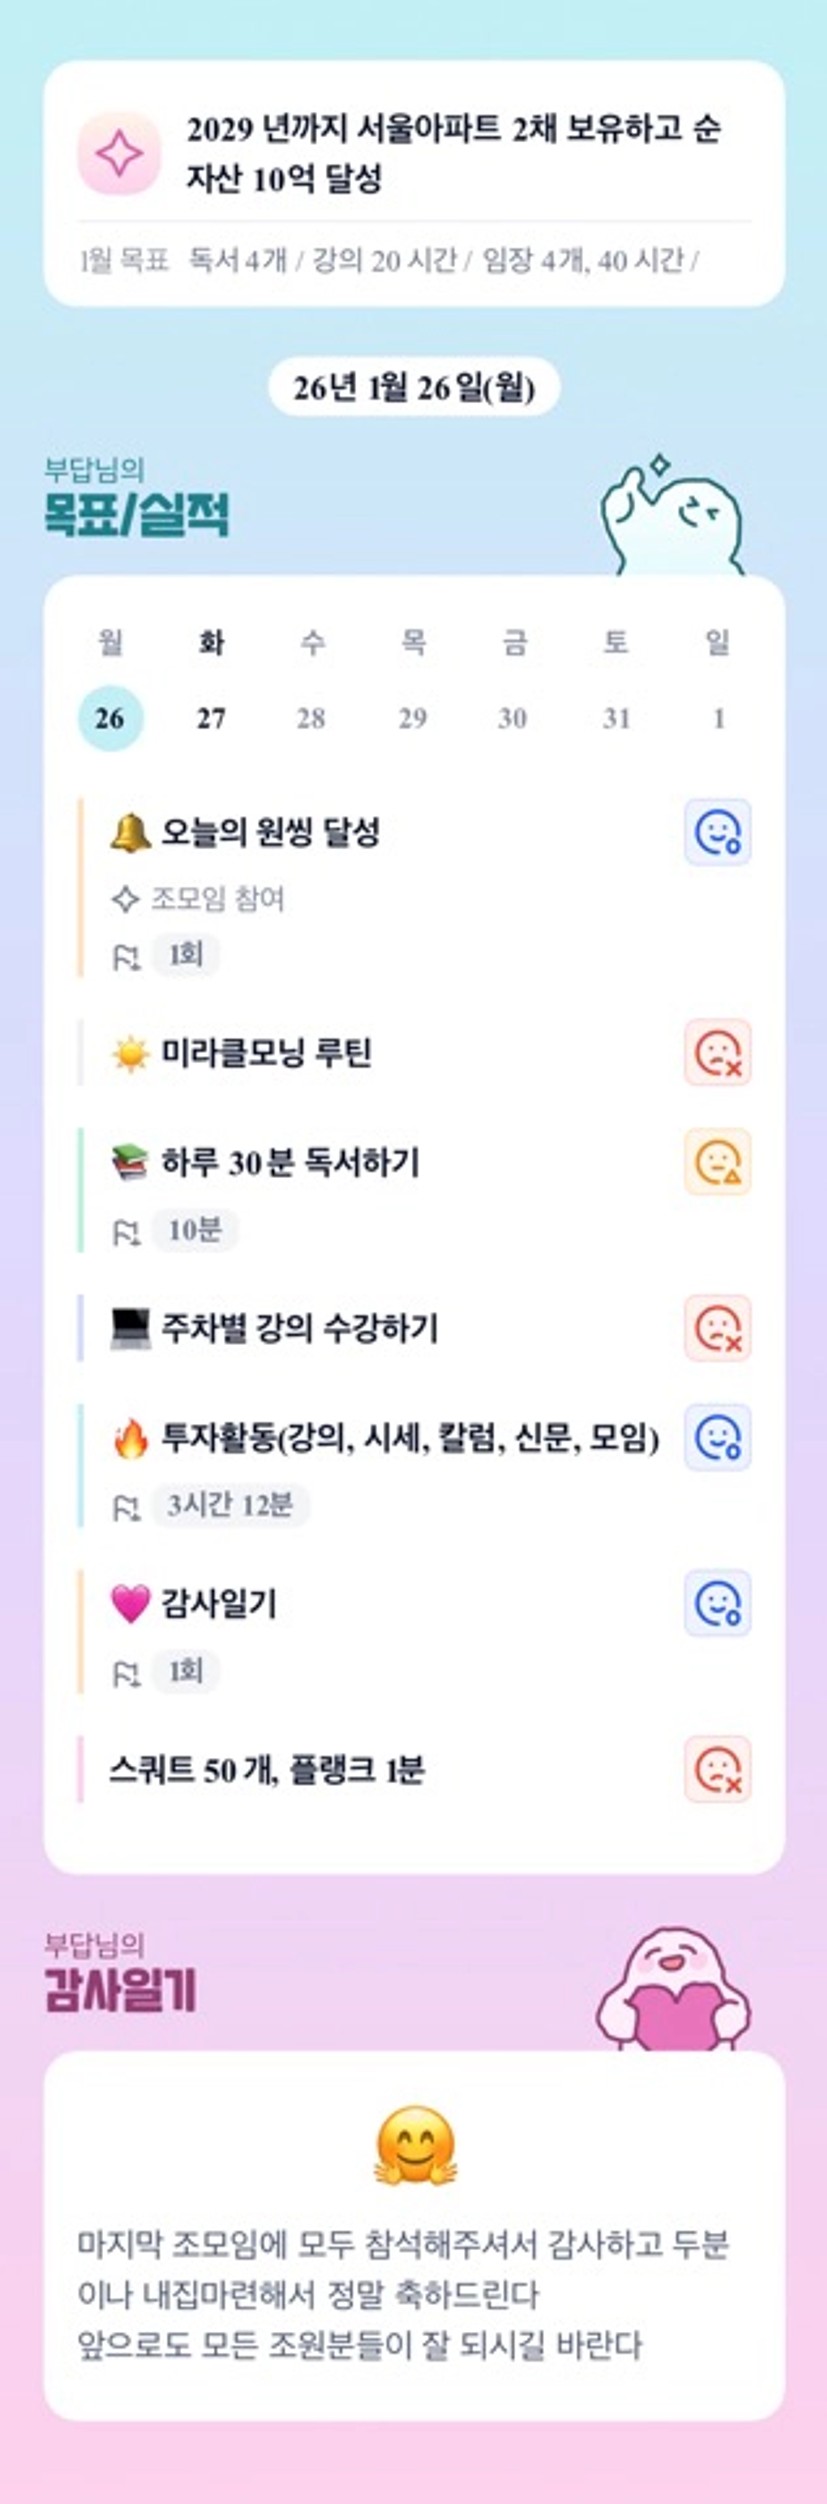Image resolution: width=827 pixels, height=2504 pixels.
Task: Click the sun icon for 미라클모닝 루틴
Action: pyautogui.click(x=130, y=1053)
